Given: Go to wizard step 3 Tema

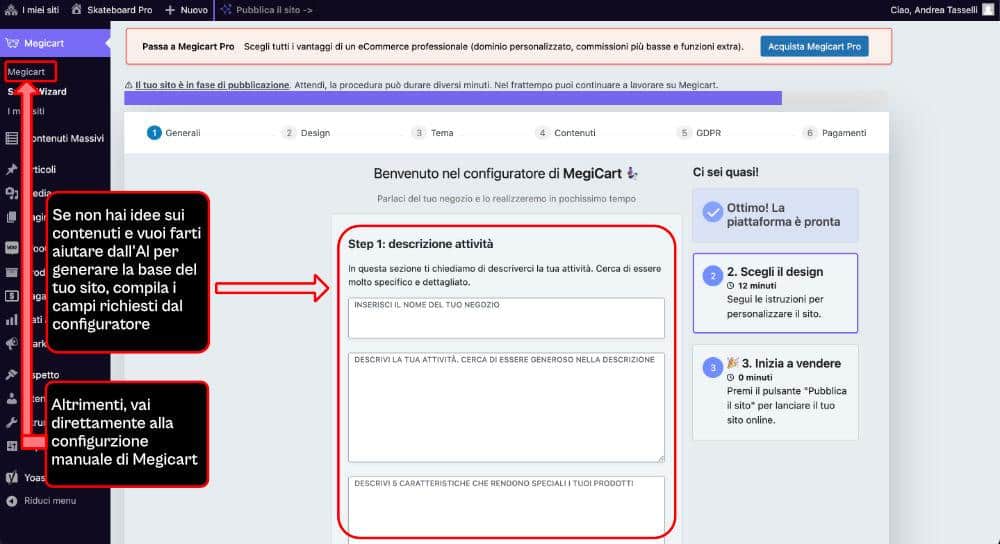Looking at the screenshot, I should tap(432, 133).
